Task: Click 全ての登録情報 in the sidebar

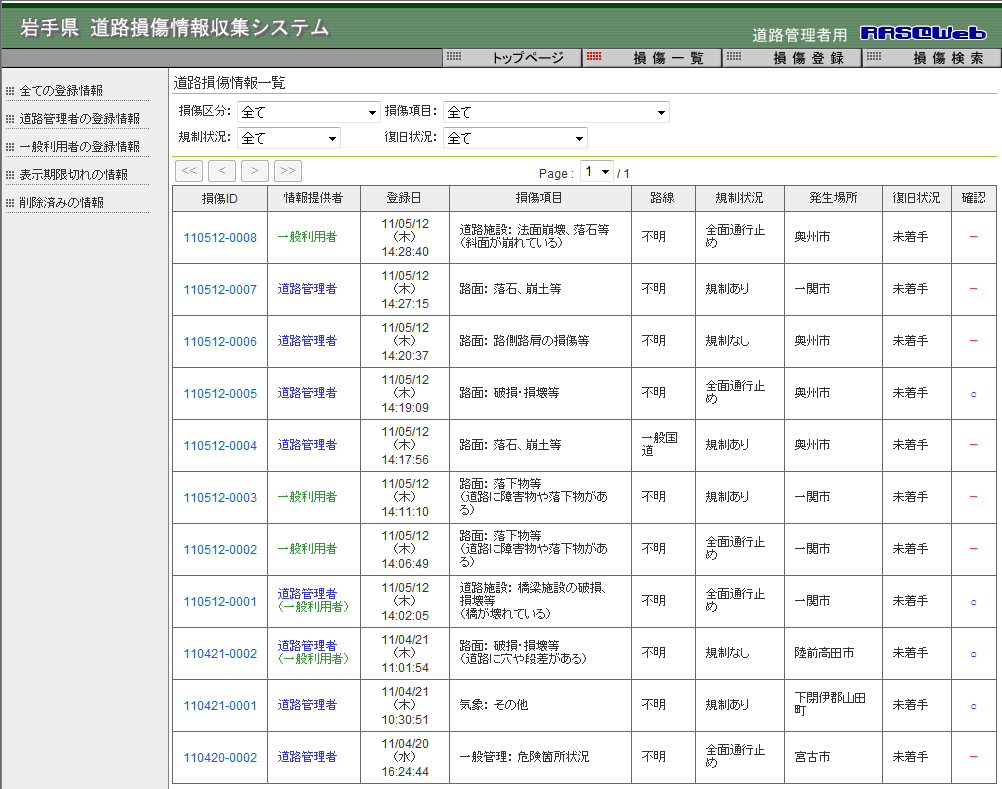Action: coord(61,91)
